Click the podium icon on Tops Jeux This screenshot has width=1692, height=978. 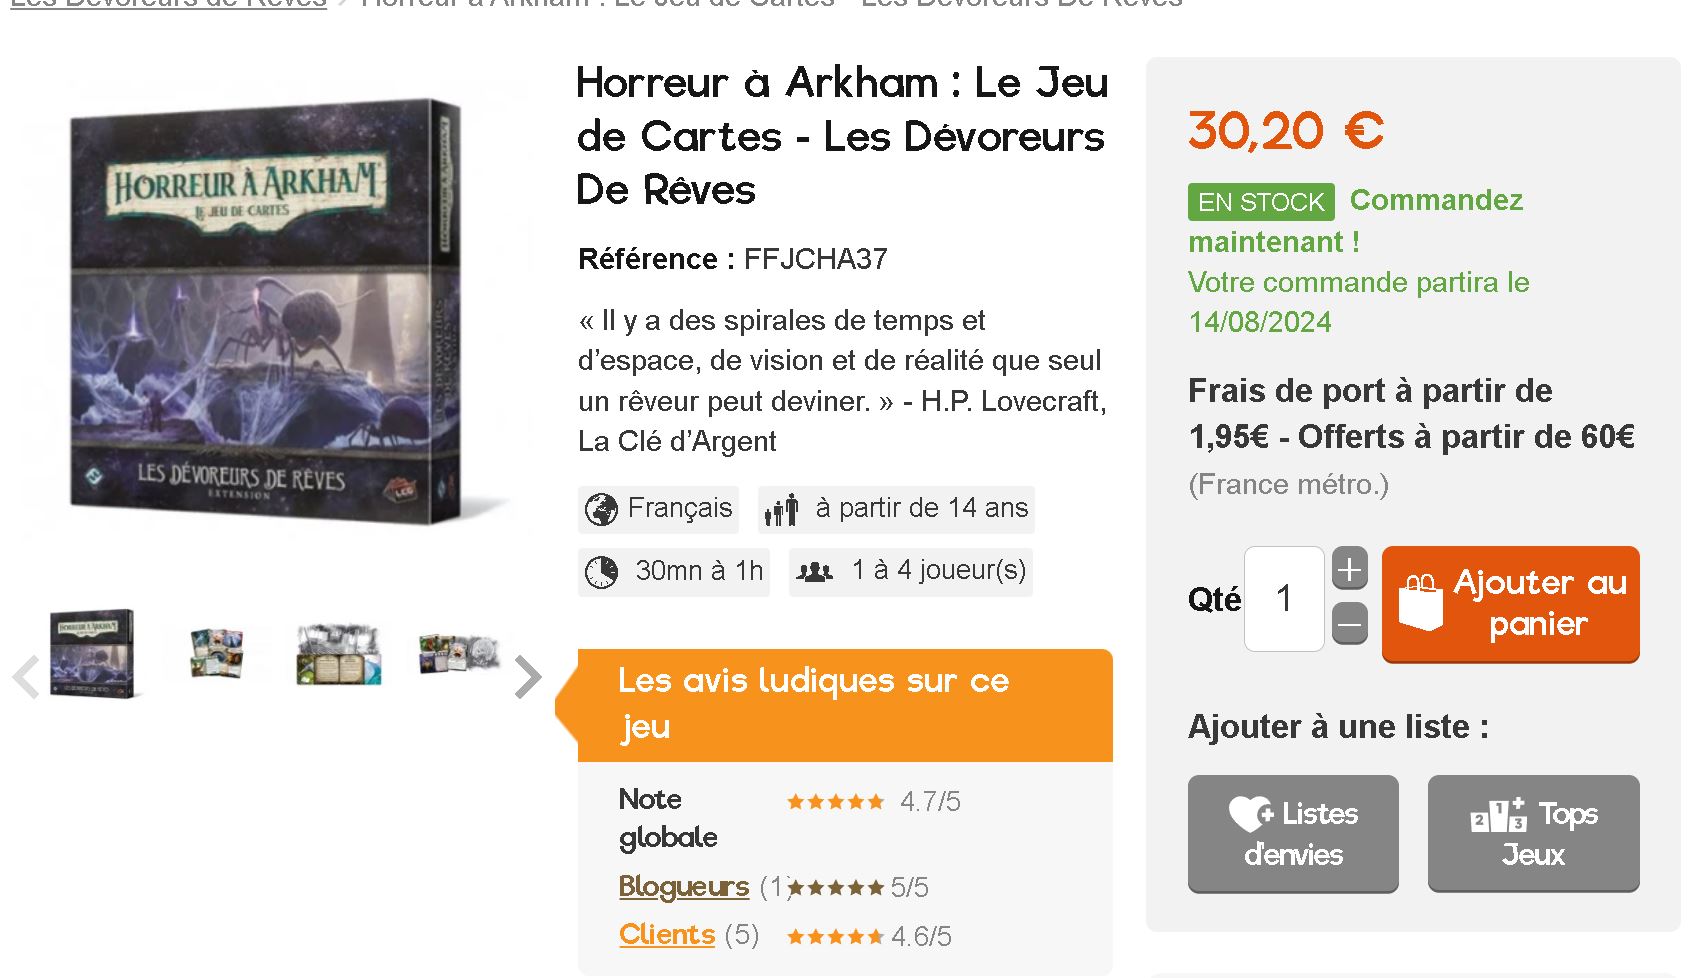[x=1498, y=815]
